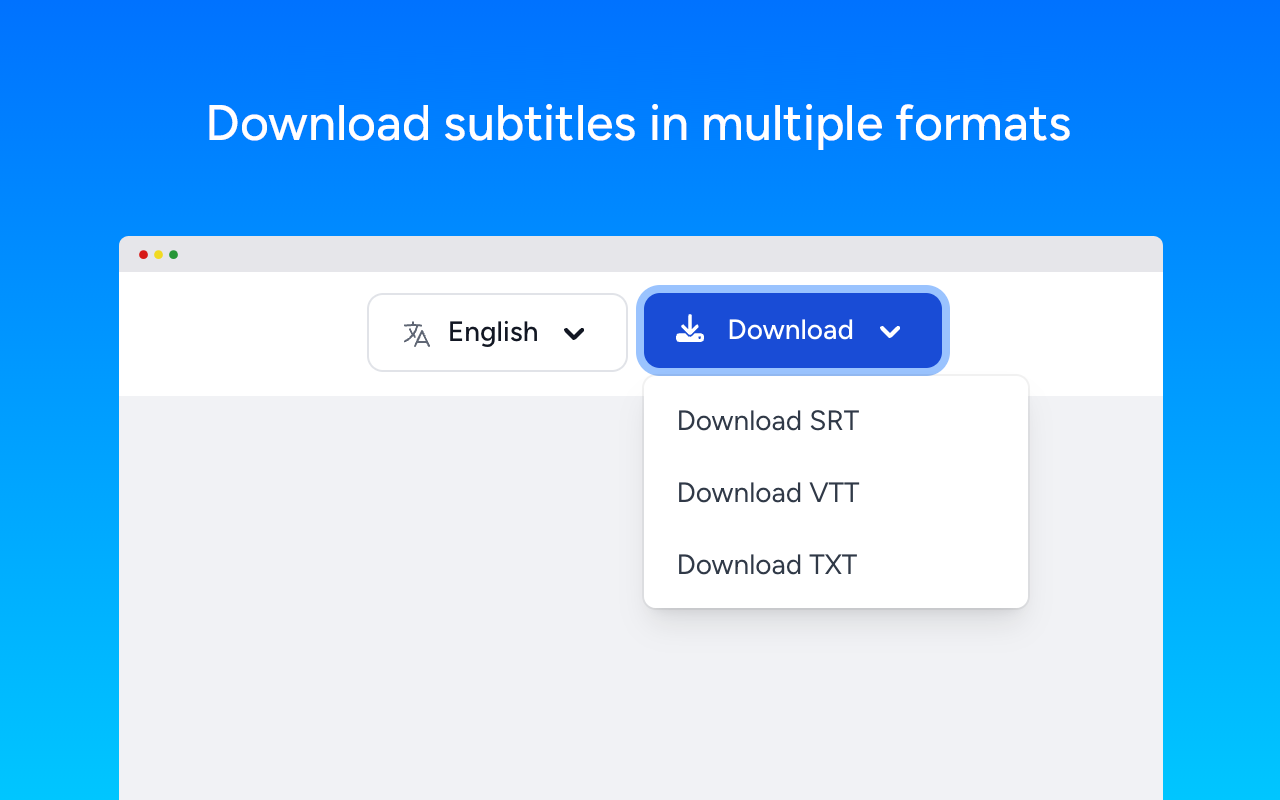Choose Download SRT from the menu
This screenshot has width=1280, height=800.
(767, 421)
